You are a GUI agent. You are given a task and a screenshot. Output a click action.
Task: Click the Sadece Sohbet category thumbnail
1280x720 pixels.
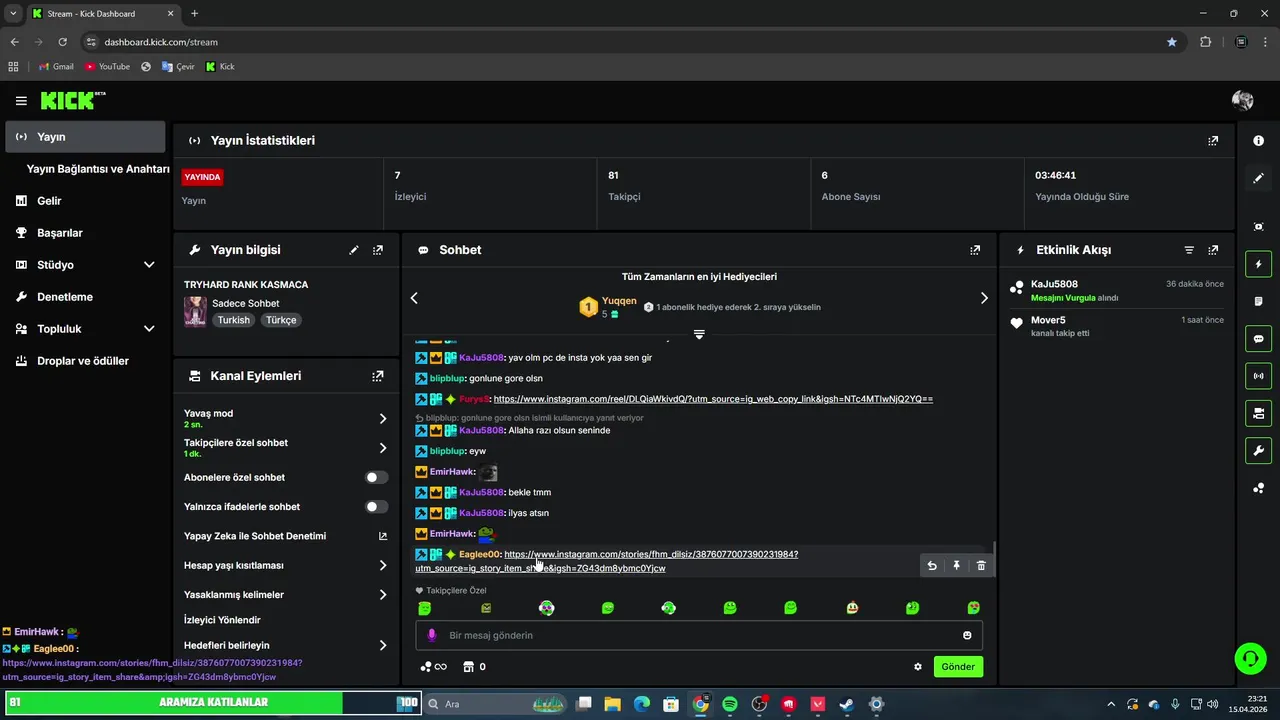click(195, 311)
